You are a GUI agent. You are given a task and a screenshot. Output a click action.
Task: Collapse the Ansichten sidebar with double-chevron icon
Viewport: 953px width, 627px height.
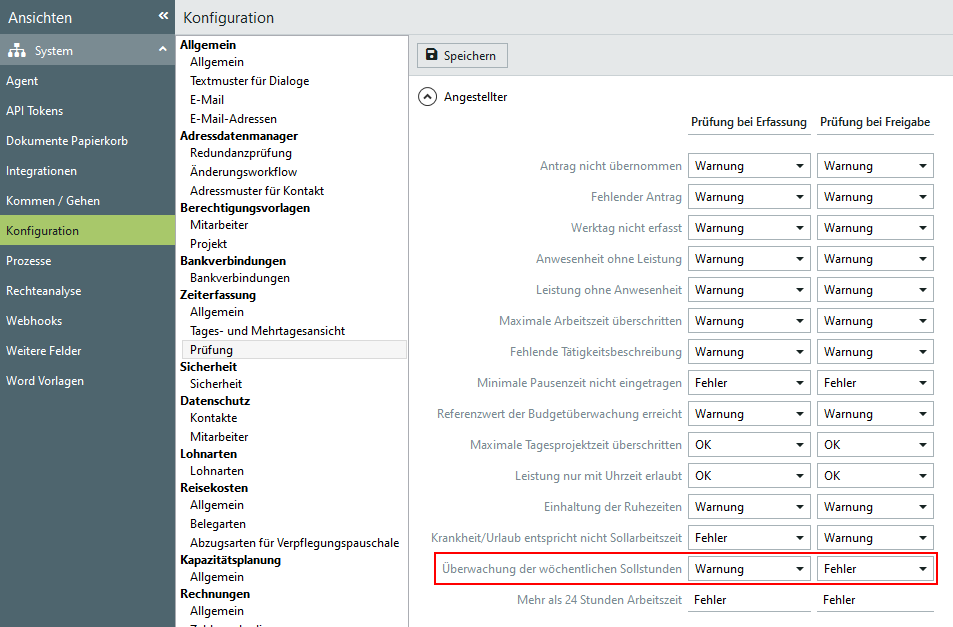pyautogui.click(x=163, y=16)
